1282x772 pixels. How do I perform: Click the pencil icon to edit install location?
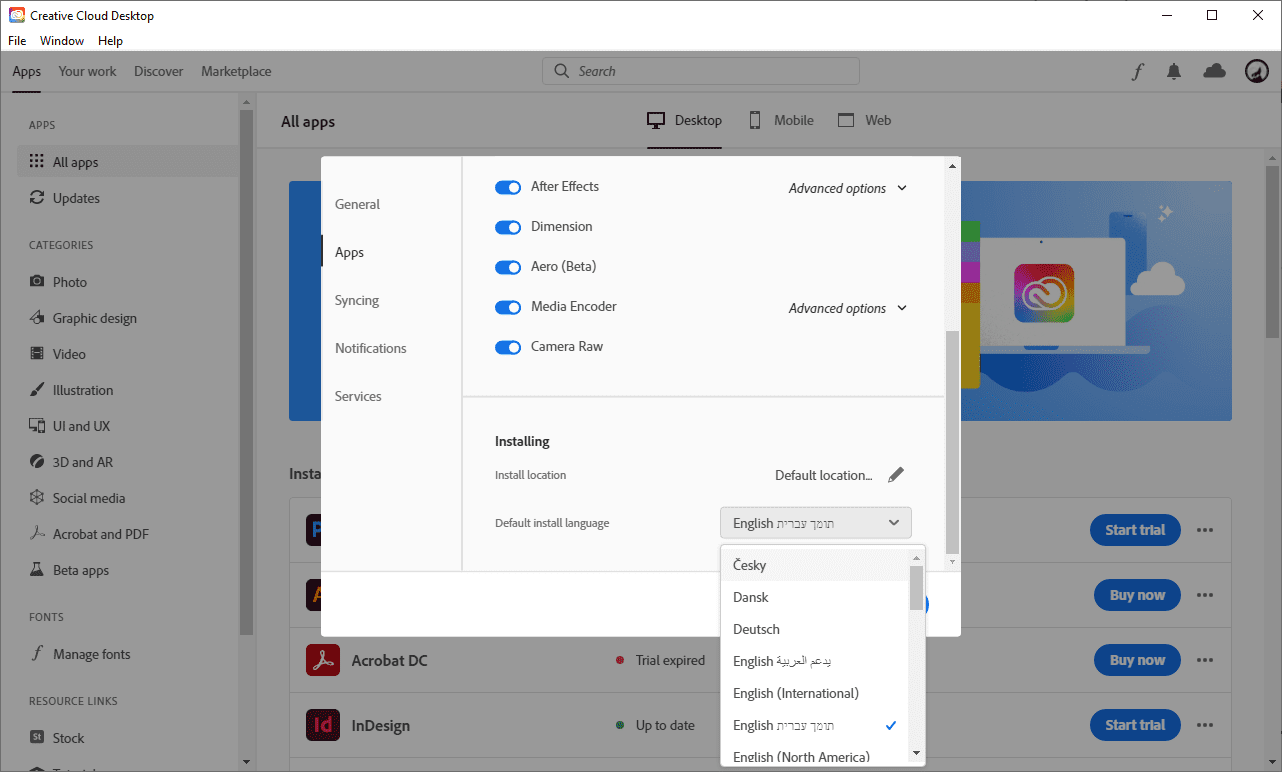coord(896,475)
